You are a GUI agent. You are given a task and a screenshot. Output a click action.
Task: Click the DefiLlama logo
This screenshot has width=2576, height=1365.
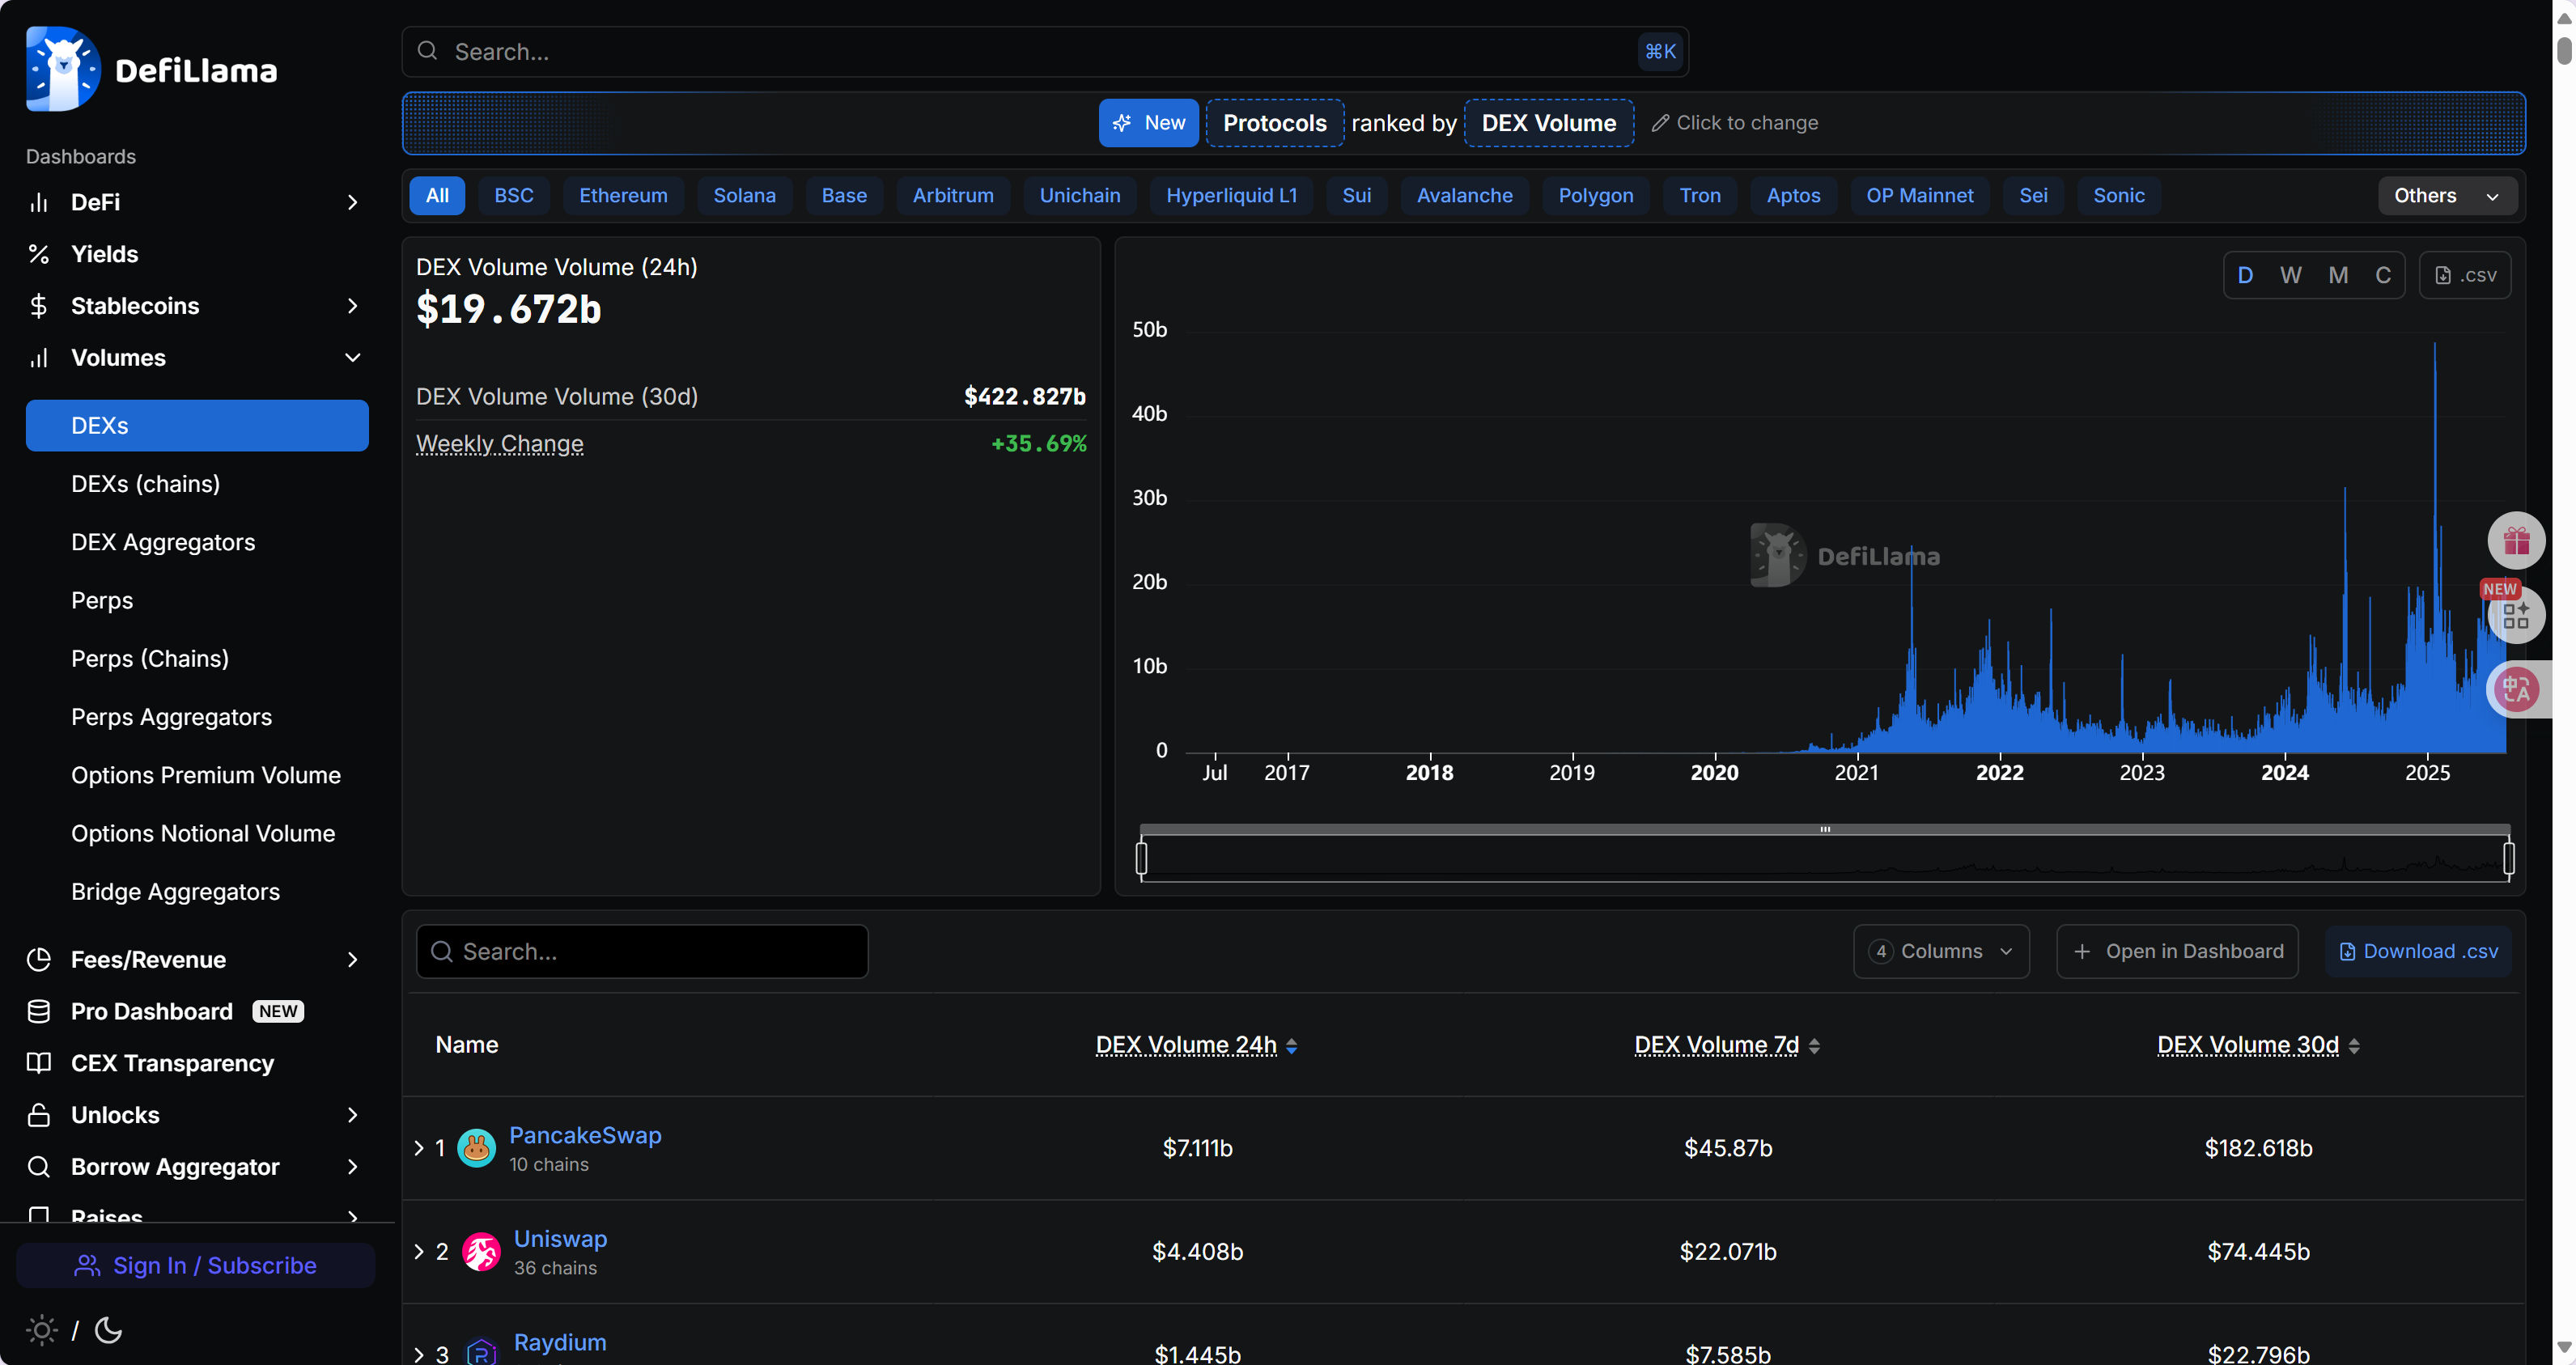click(x=152, y=69)
